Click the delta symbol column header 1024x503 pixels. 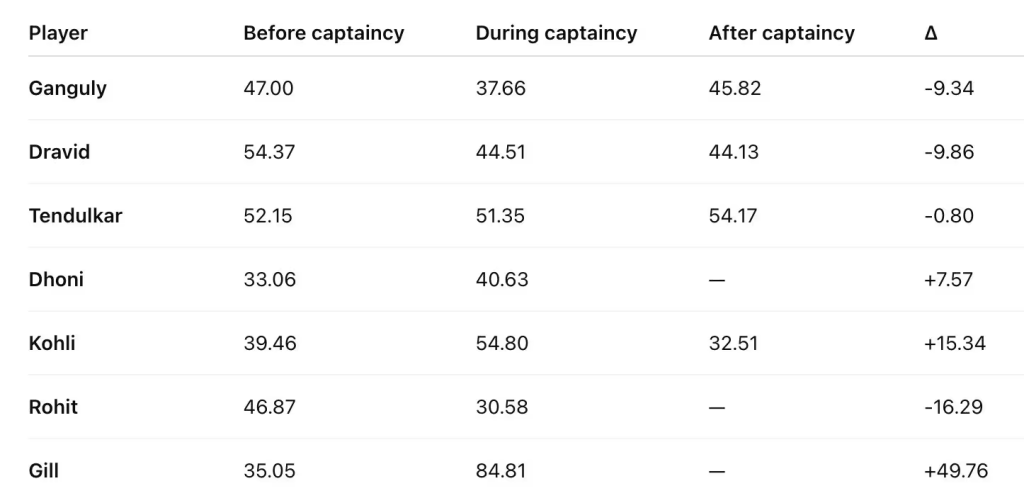point(931,33)
